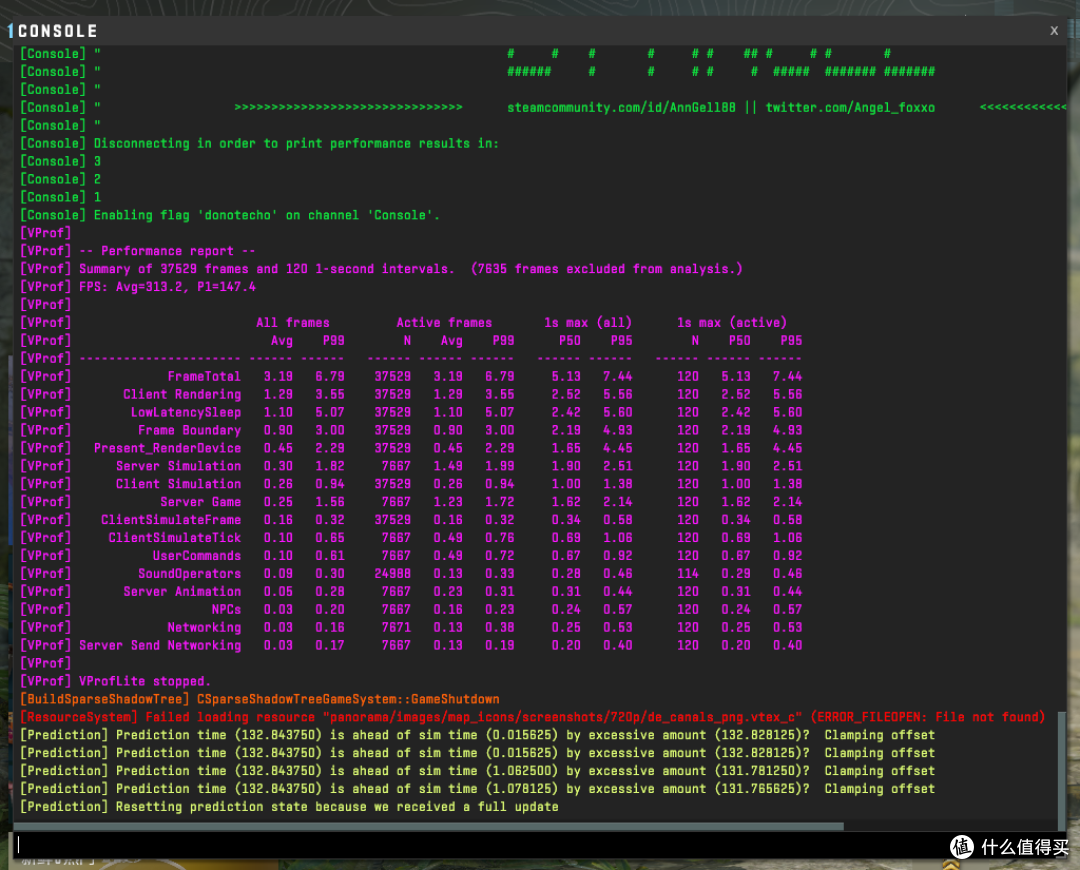Select the BuildSparseShadowTree GameShutdown line
The height and width of the screenshot is (870, 1080).
(x=260, y=699)
